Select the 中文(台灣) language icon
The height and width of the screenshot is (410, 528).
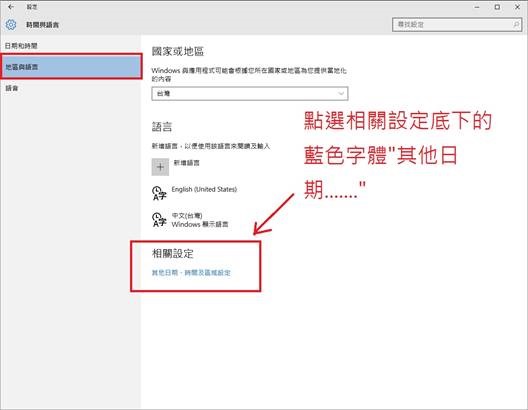159,219
